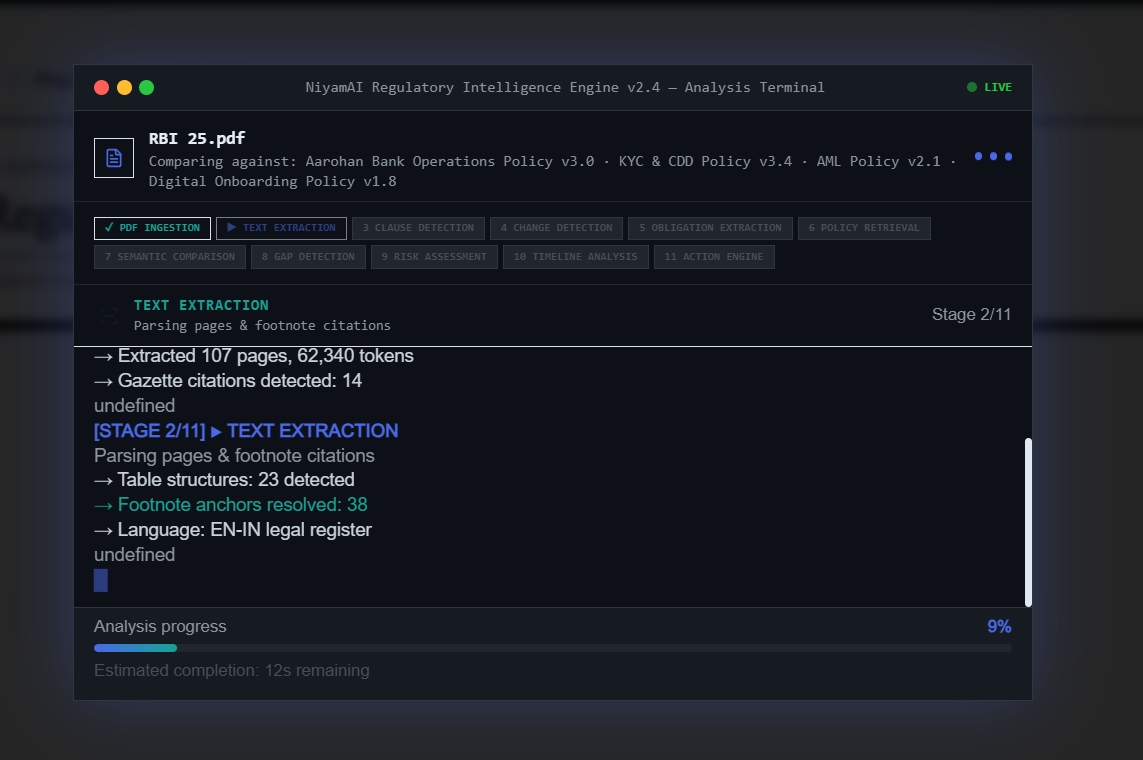Click the yellow window minimize dot
Viewport: 1143px width, 760px height.
[x=124, y=87]
